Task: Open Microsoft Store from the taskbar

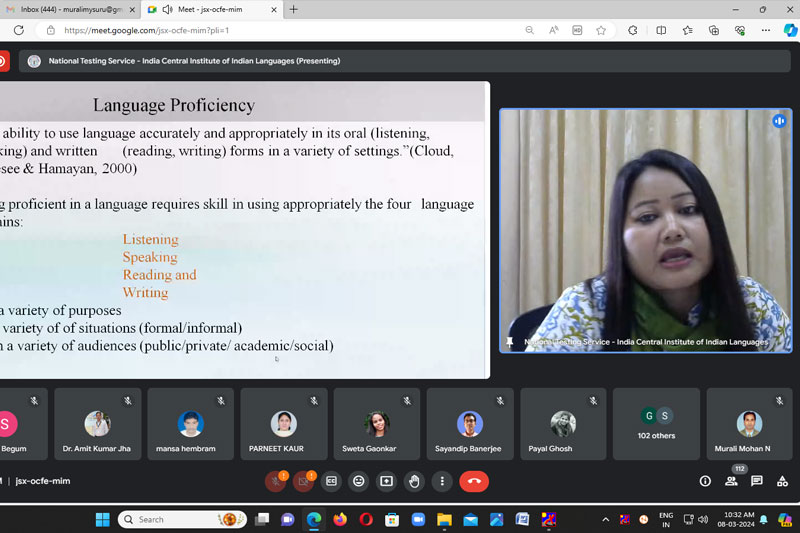Action: 392,519
